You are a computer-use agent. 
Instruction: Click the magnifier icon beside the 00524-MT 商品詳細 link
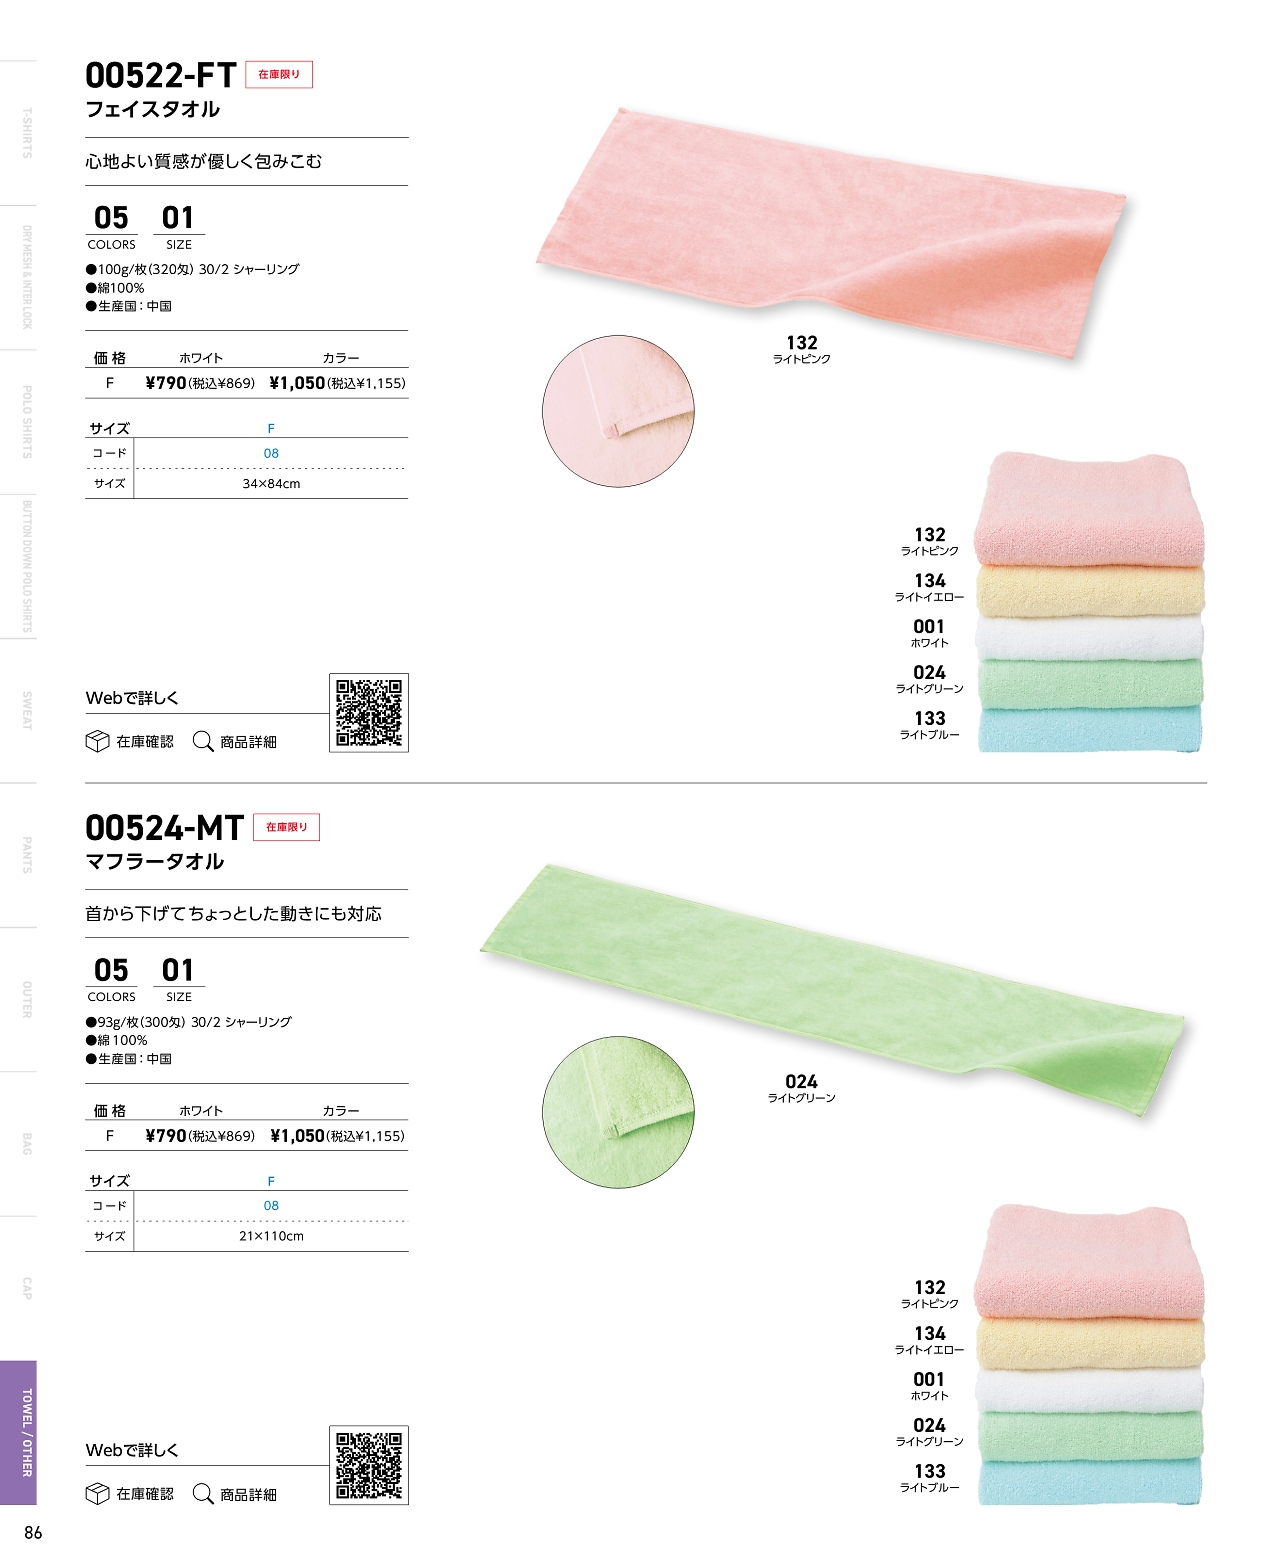point(203,1494)
